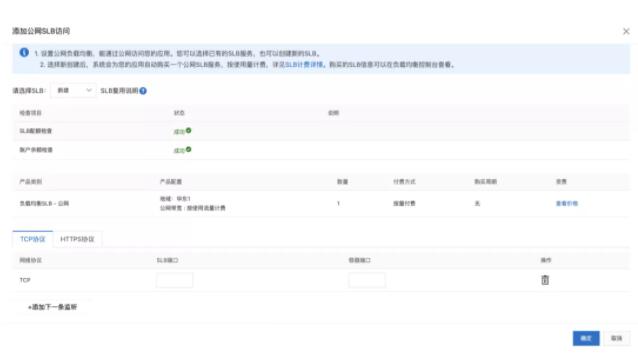Click the chevron arrow in the SLB selector
Image resolution: width=638 pixels, height=364 pixels.
tap(89, 90)
